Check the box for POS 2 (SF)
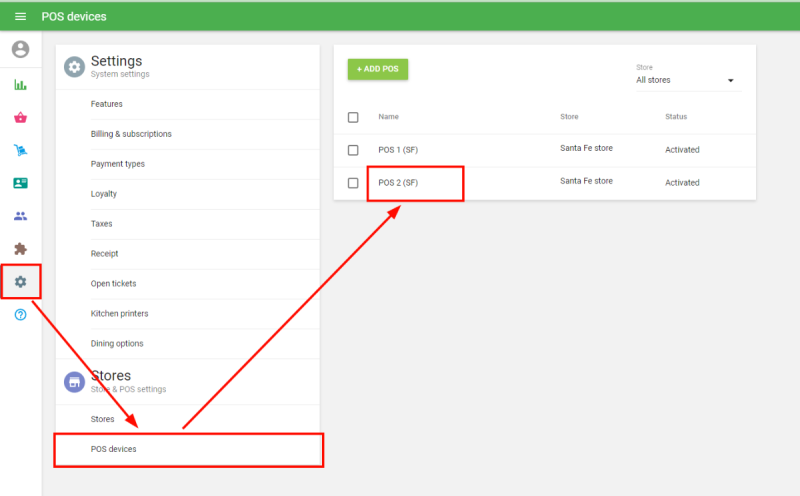 point(353,183)
